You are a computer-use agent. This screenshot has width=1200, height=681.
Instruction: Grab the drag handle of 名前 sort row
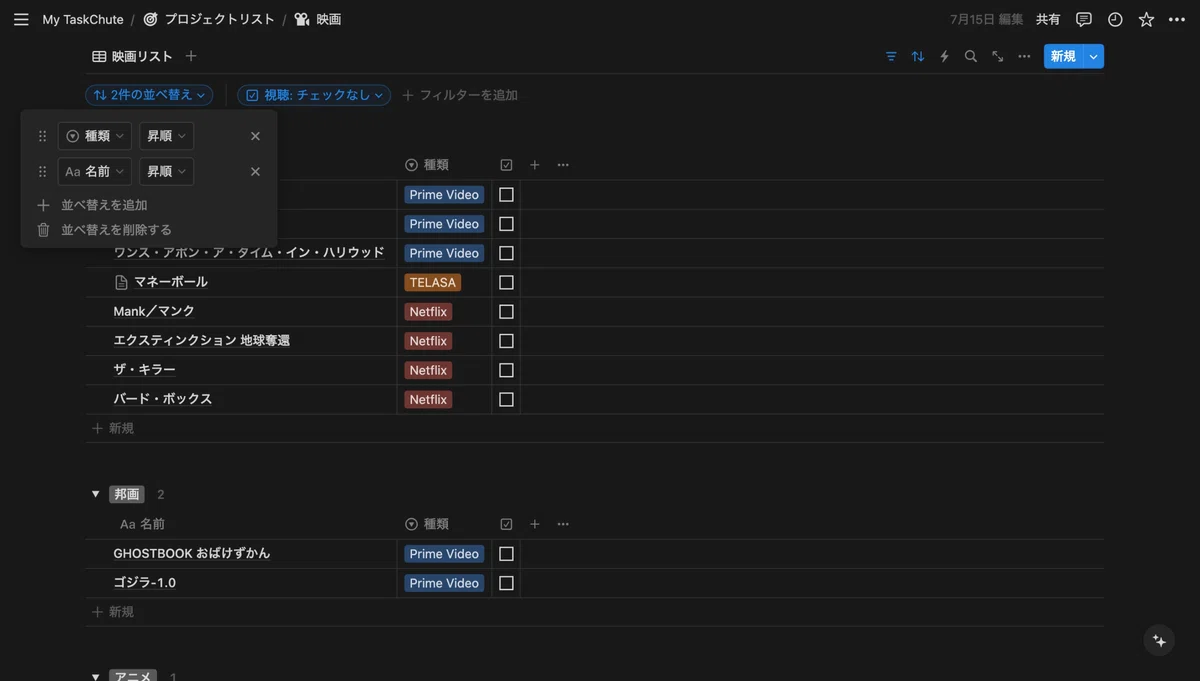pyautogui.click(x=42, y=172)
